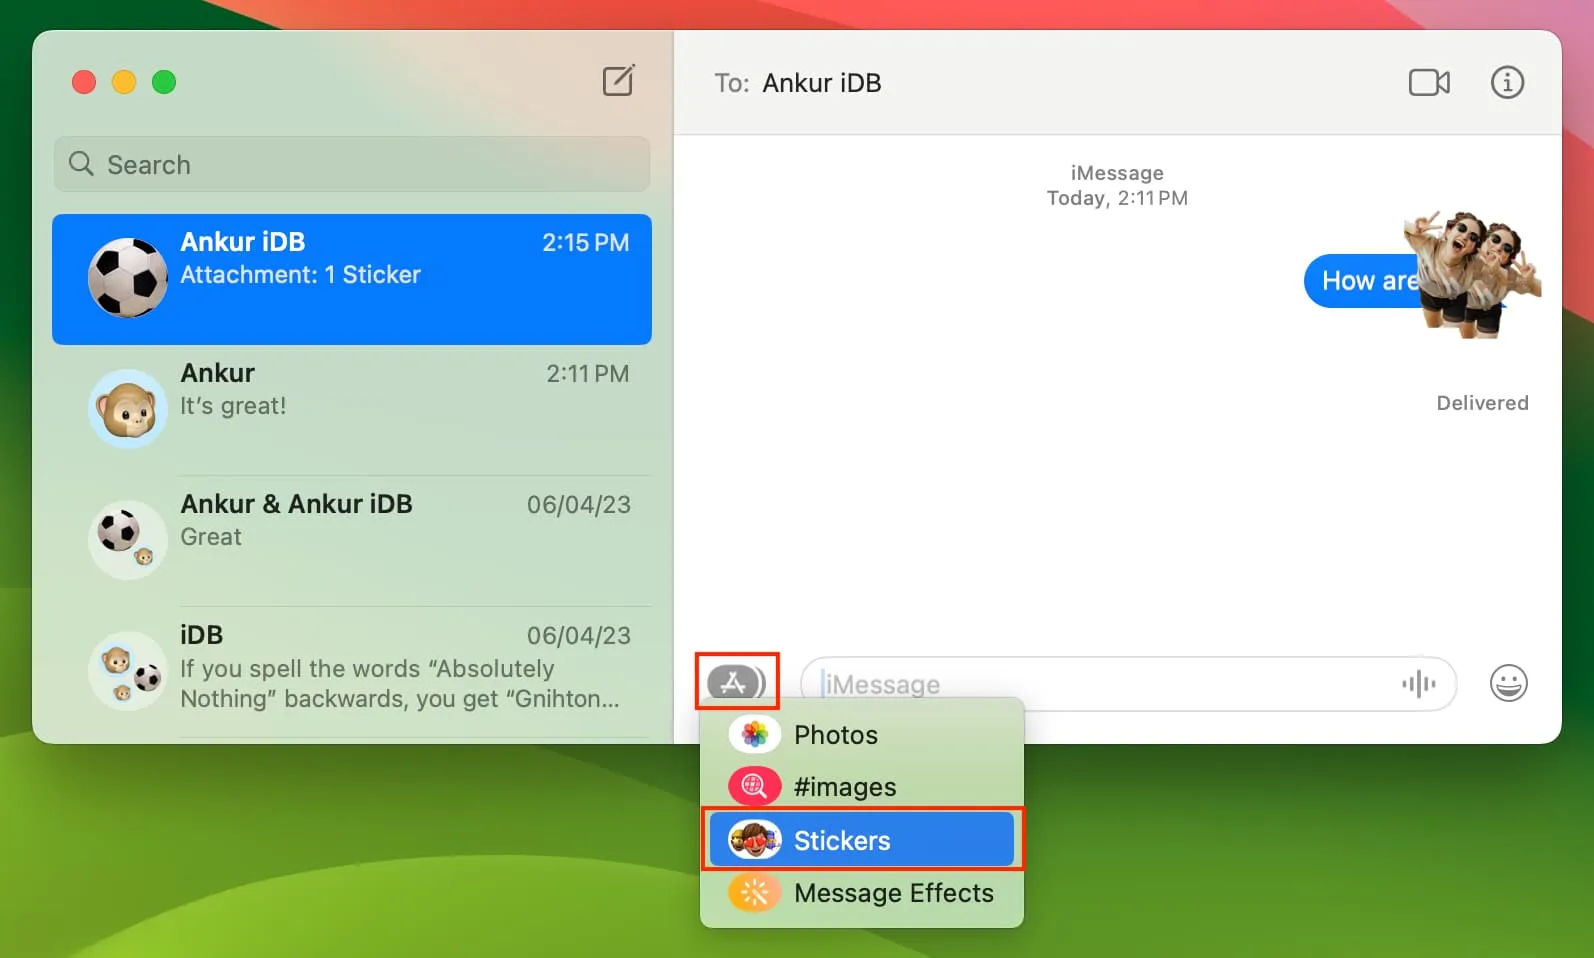Viewport: 1594px width, 958px height.
Task: Click the search magnifying glass icon
Action: click(x=81, y=163)
